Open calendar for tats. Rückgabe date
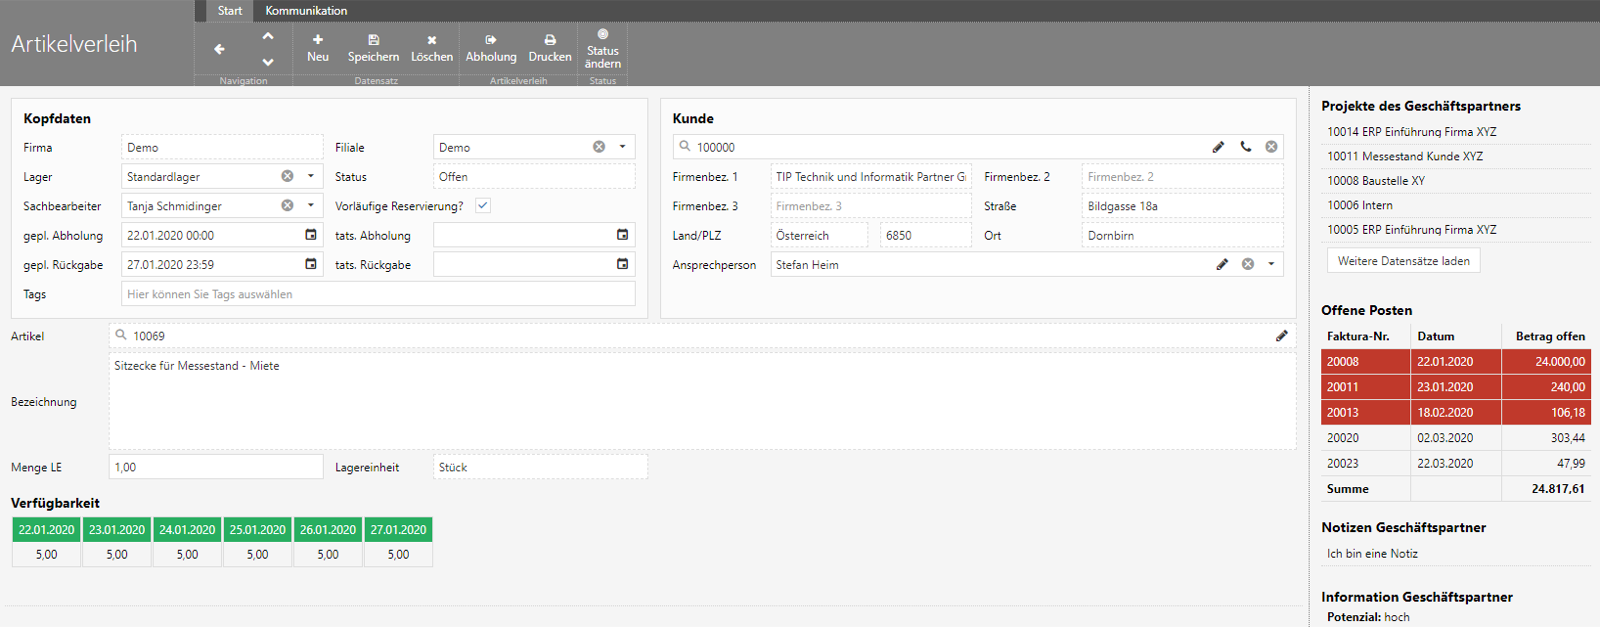The width and height of the screenshot is (1600, 627). click(x=622, y=264)
